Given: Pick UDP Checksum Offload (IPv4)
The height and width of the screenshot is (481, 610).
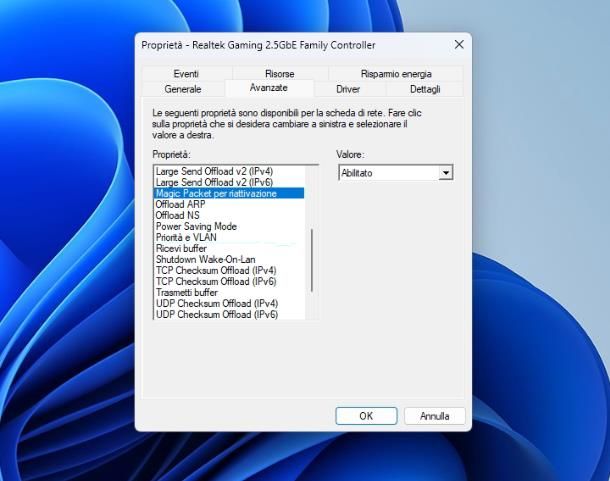Looking at the screenshot, I should [229, 304].
